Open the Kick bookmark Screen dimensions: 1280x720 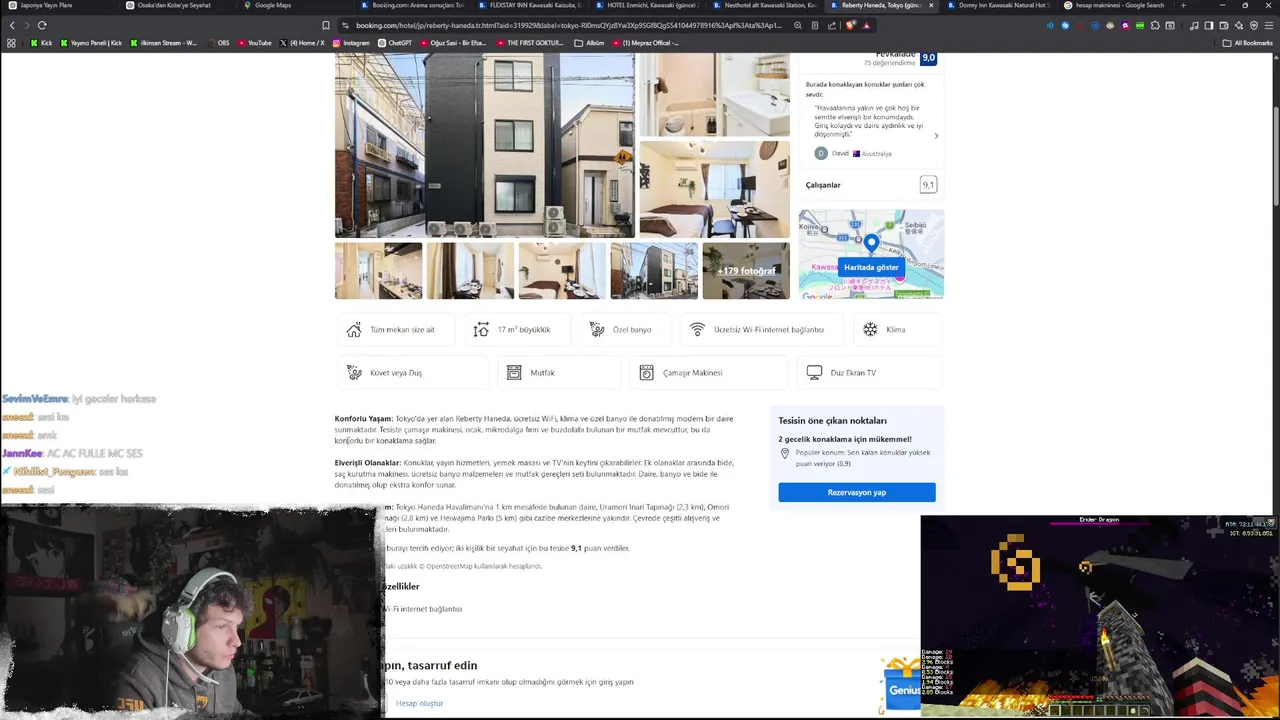41,43
